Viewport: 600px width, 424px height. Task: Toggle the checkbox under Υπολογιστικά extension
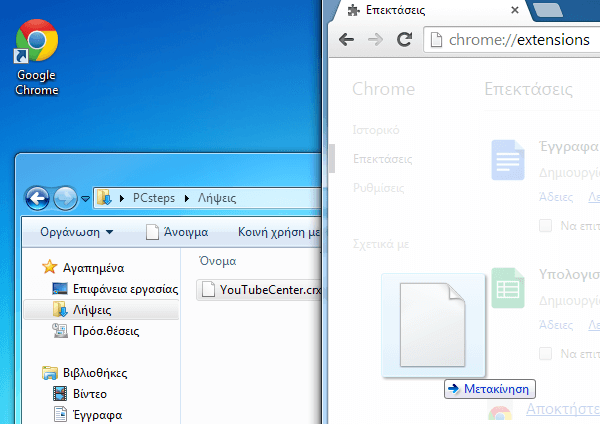tap(545, 354)
